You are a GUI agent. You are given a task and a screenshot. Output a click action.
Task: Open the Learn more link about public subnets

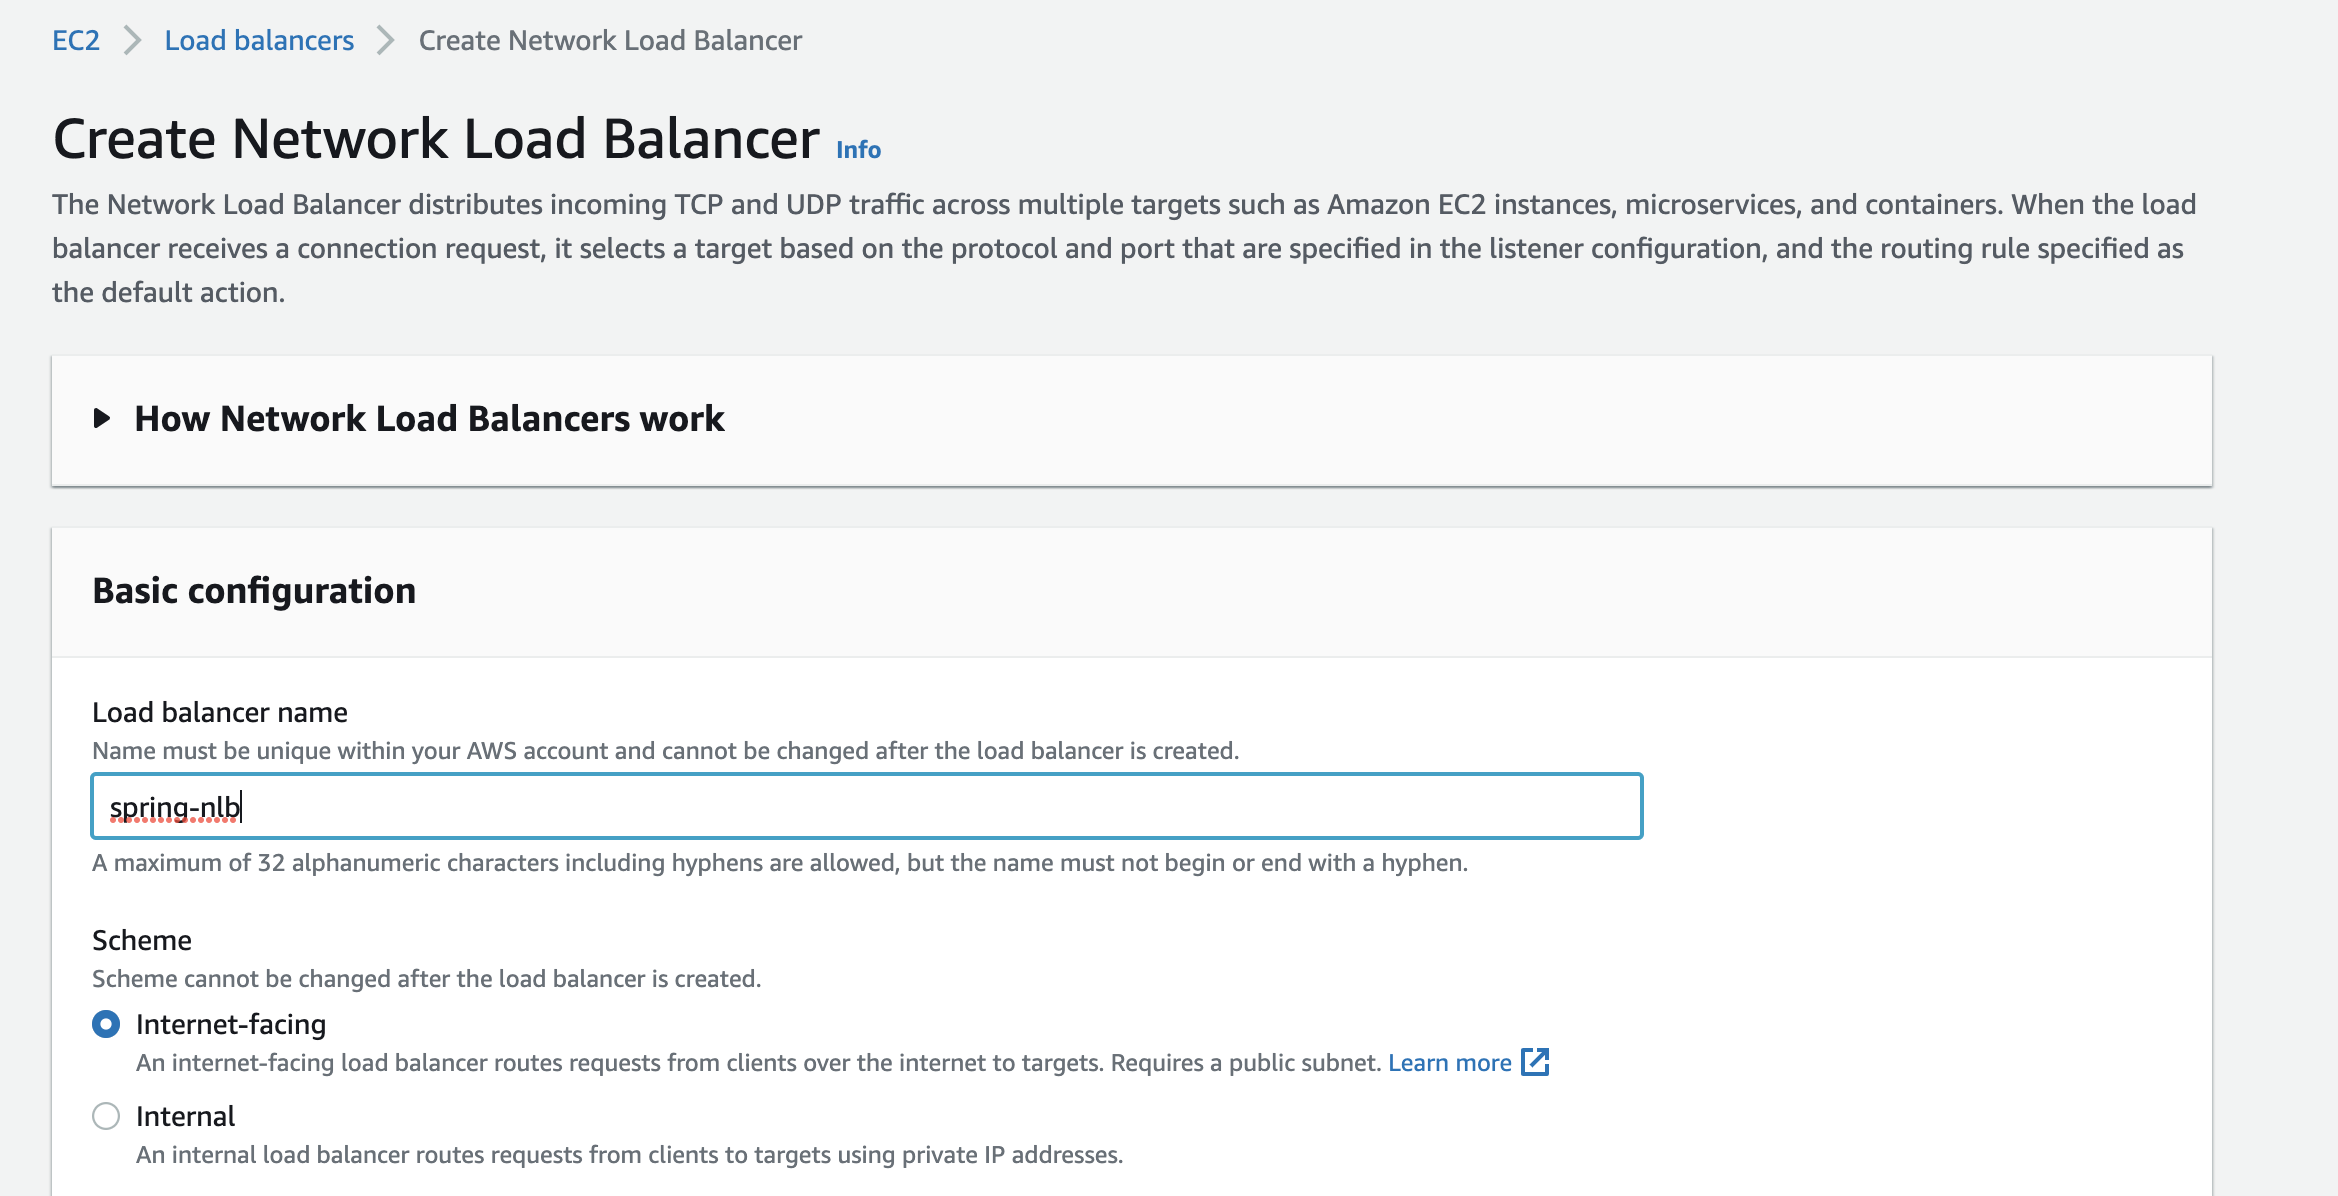pos(1450,1063)
